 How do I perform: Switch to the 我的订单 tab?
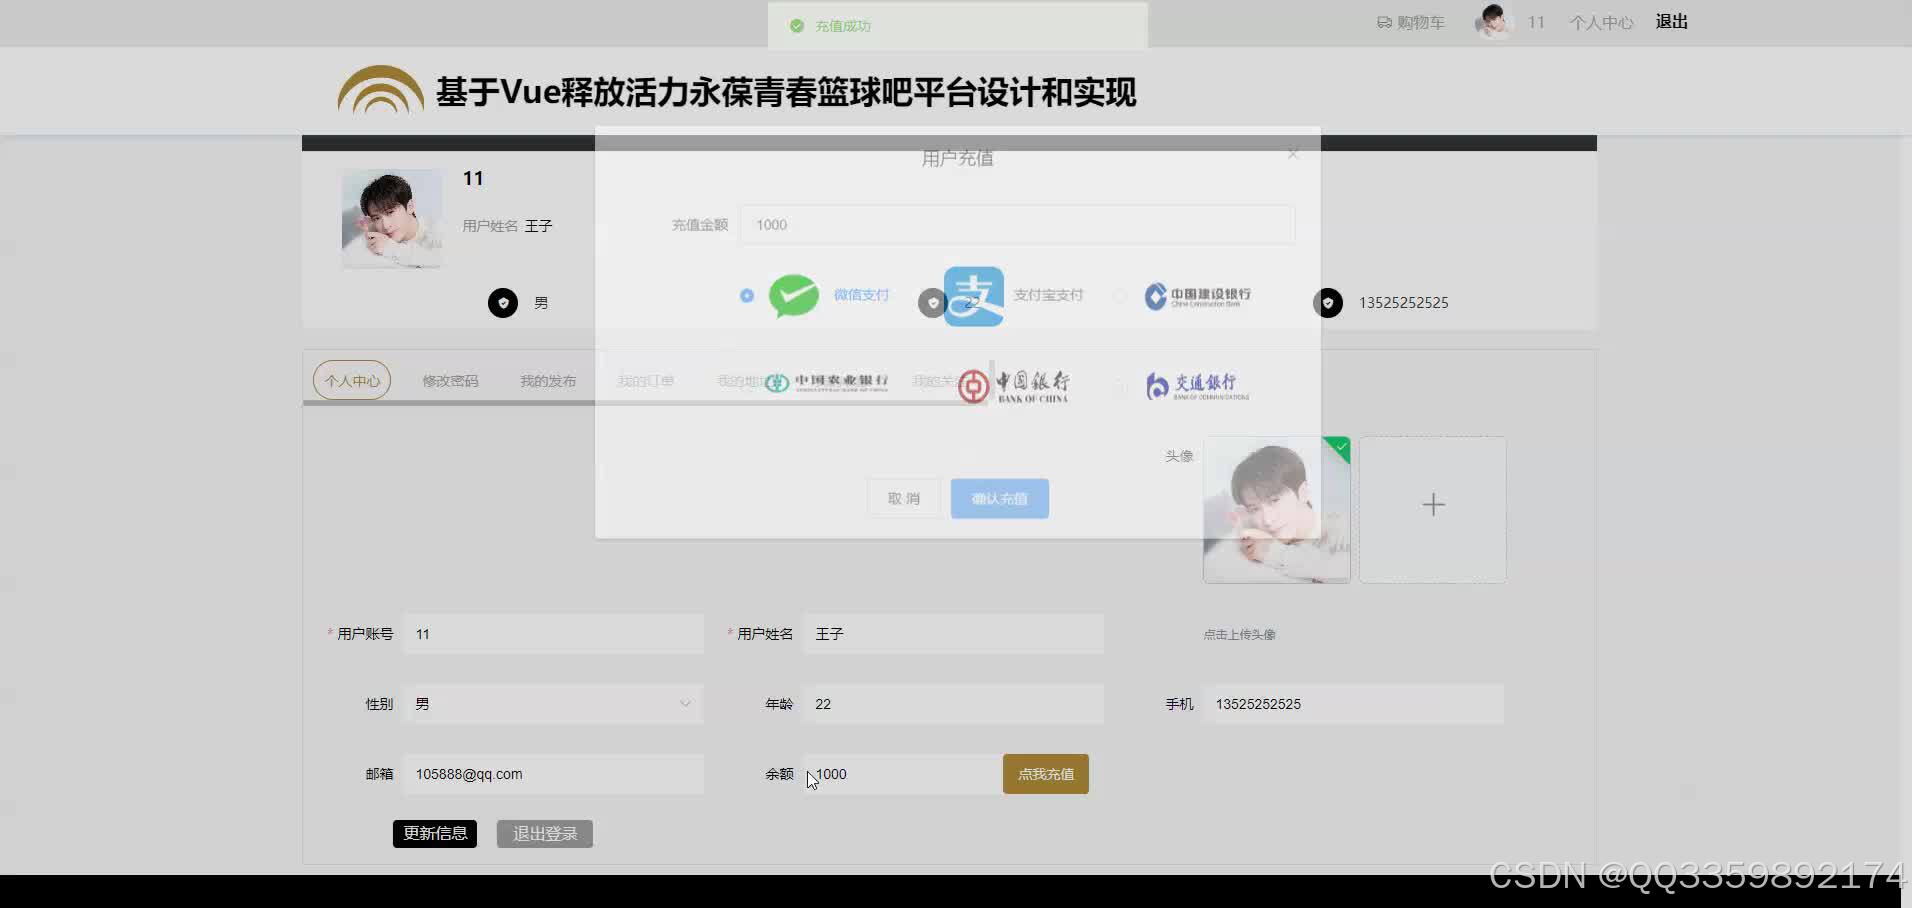pos(646,381)
